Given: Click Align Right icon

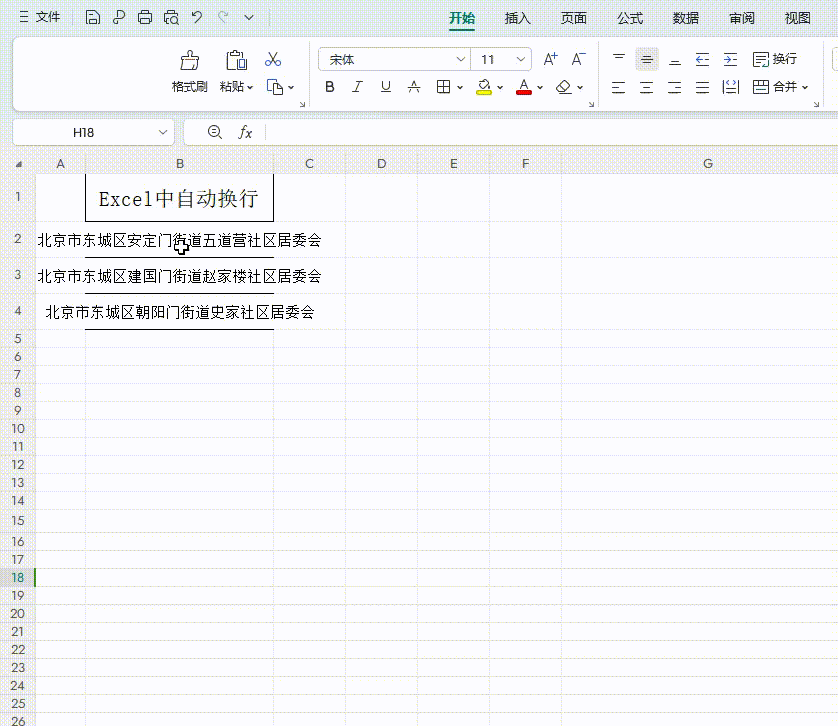Looking at the screenshot, I should 674,87.
